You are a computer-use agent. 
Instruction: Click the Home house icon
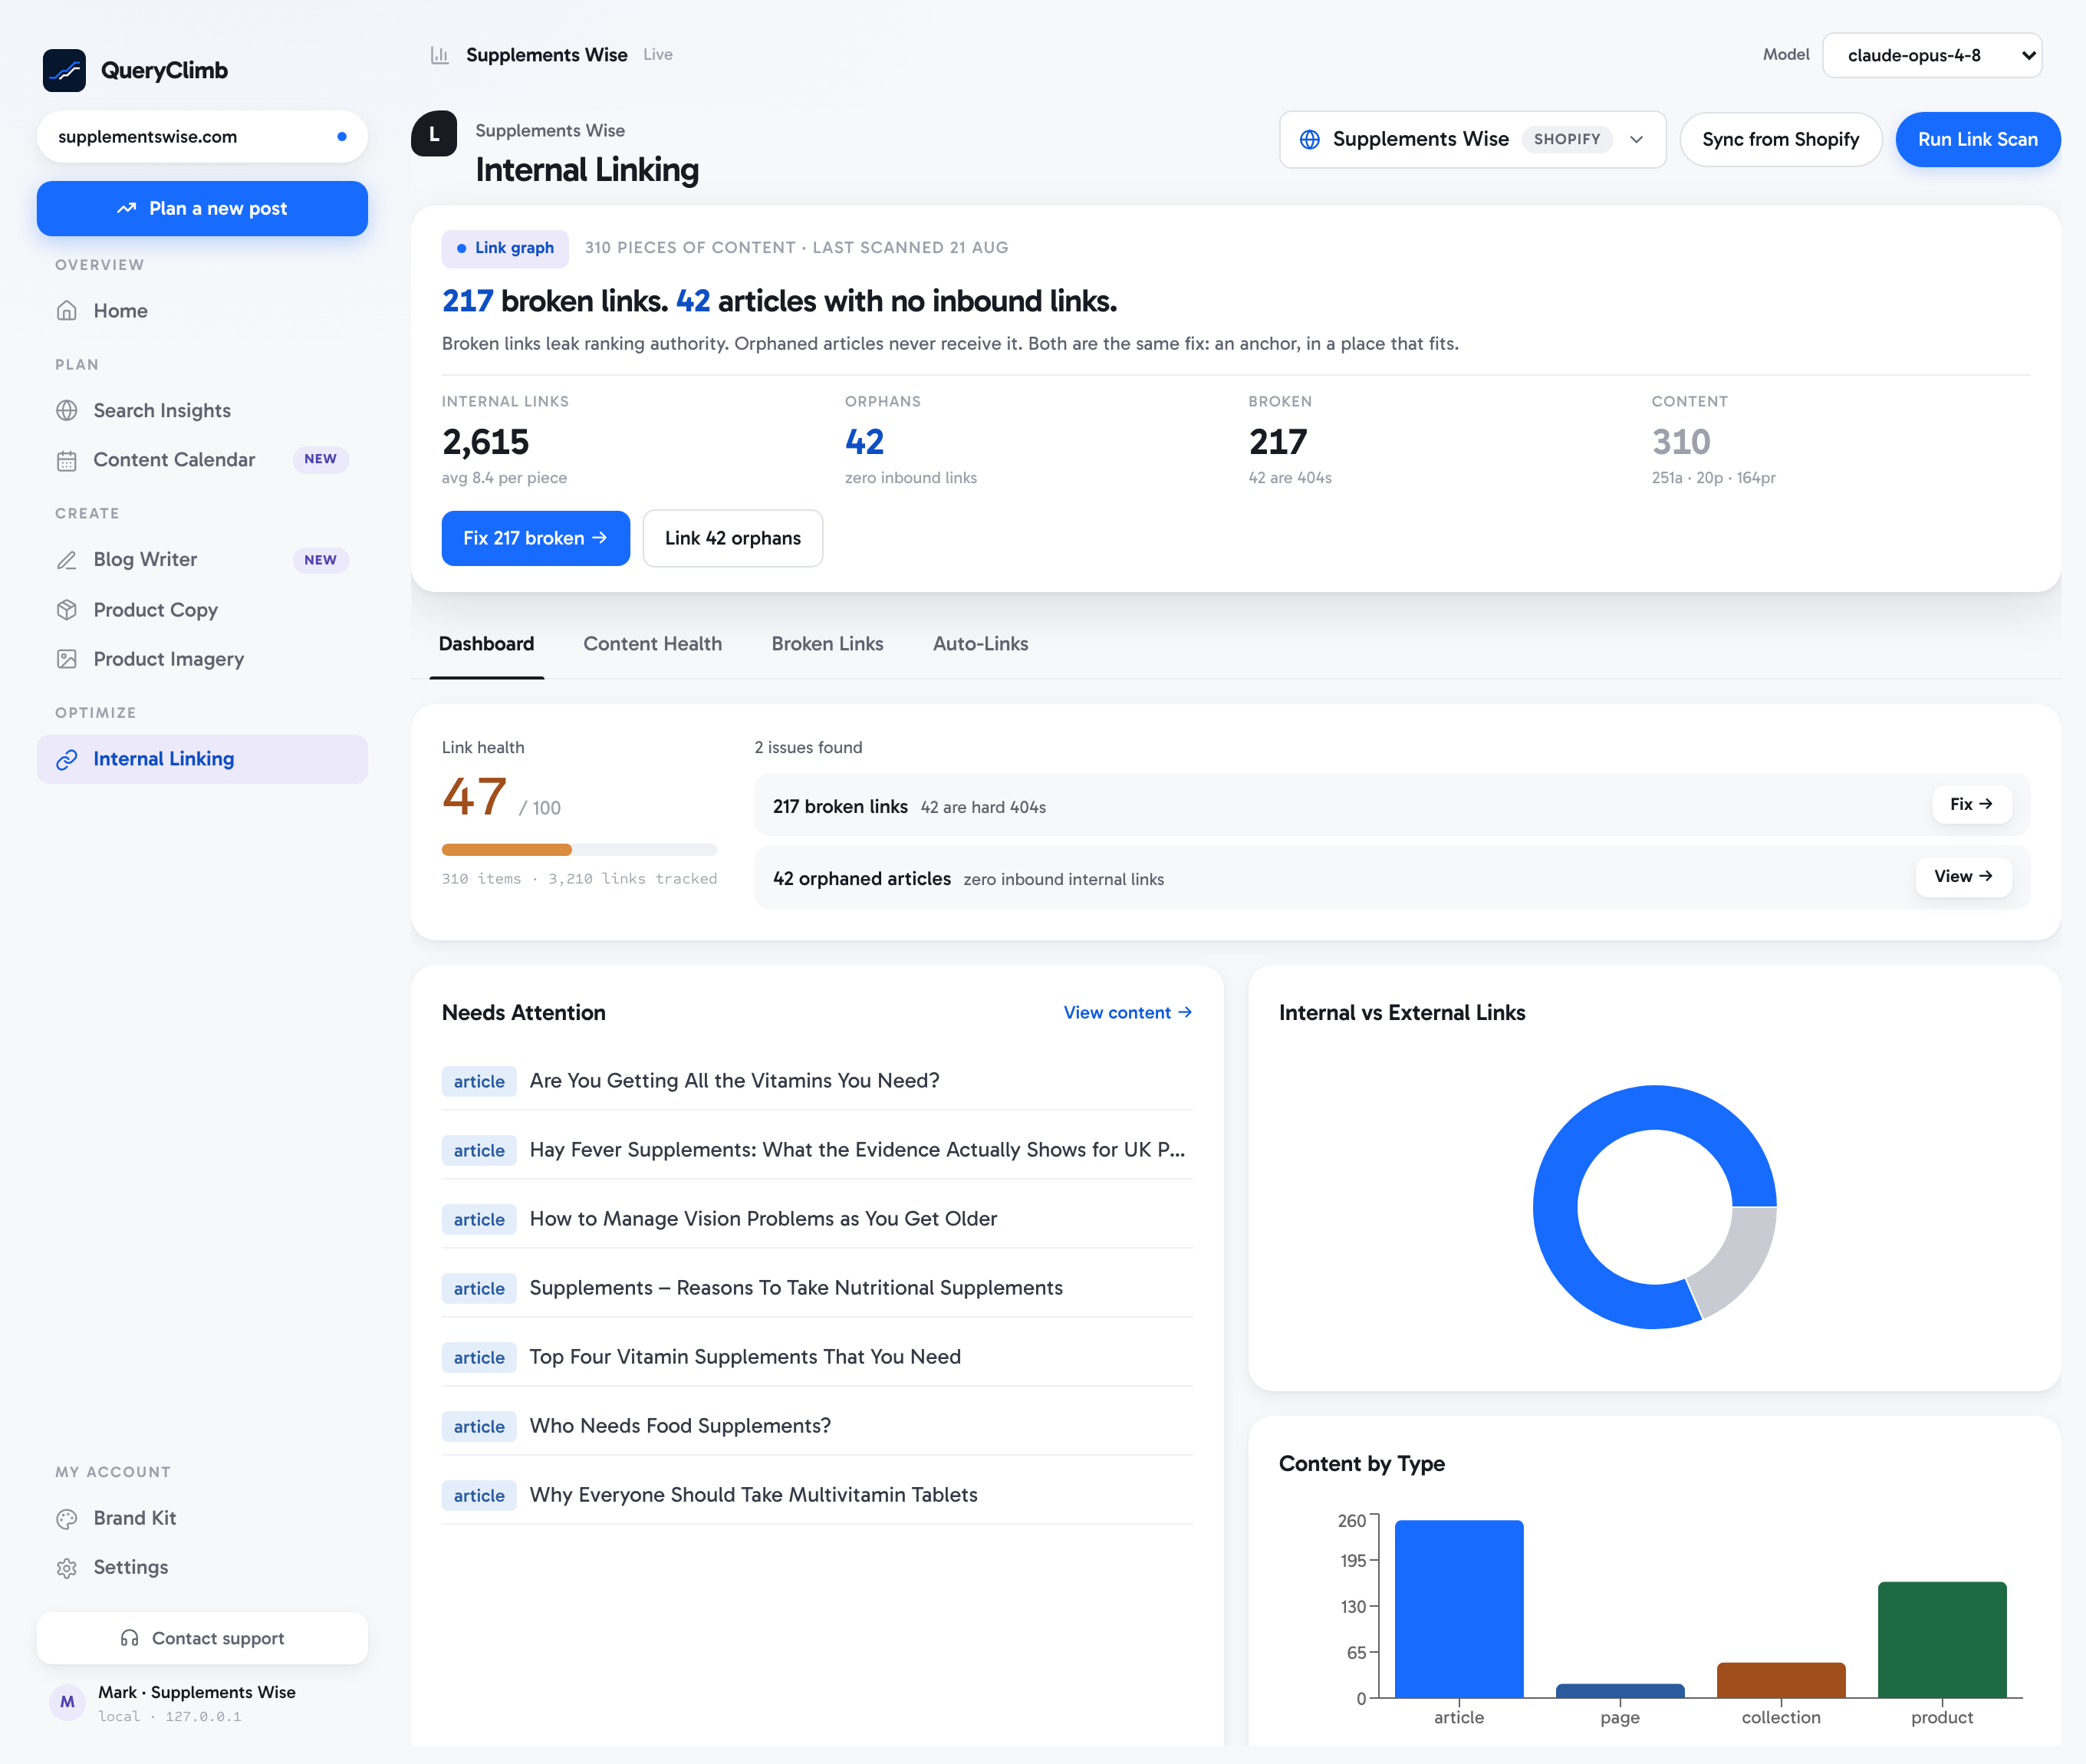click(67, 311)
